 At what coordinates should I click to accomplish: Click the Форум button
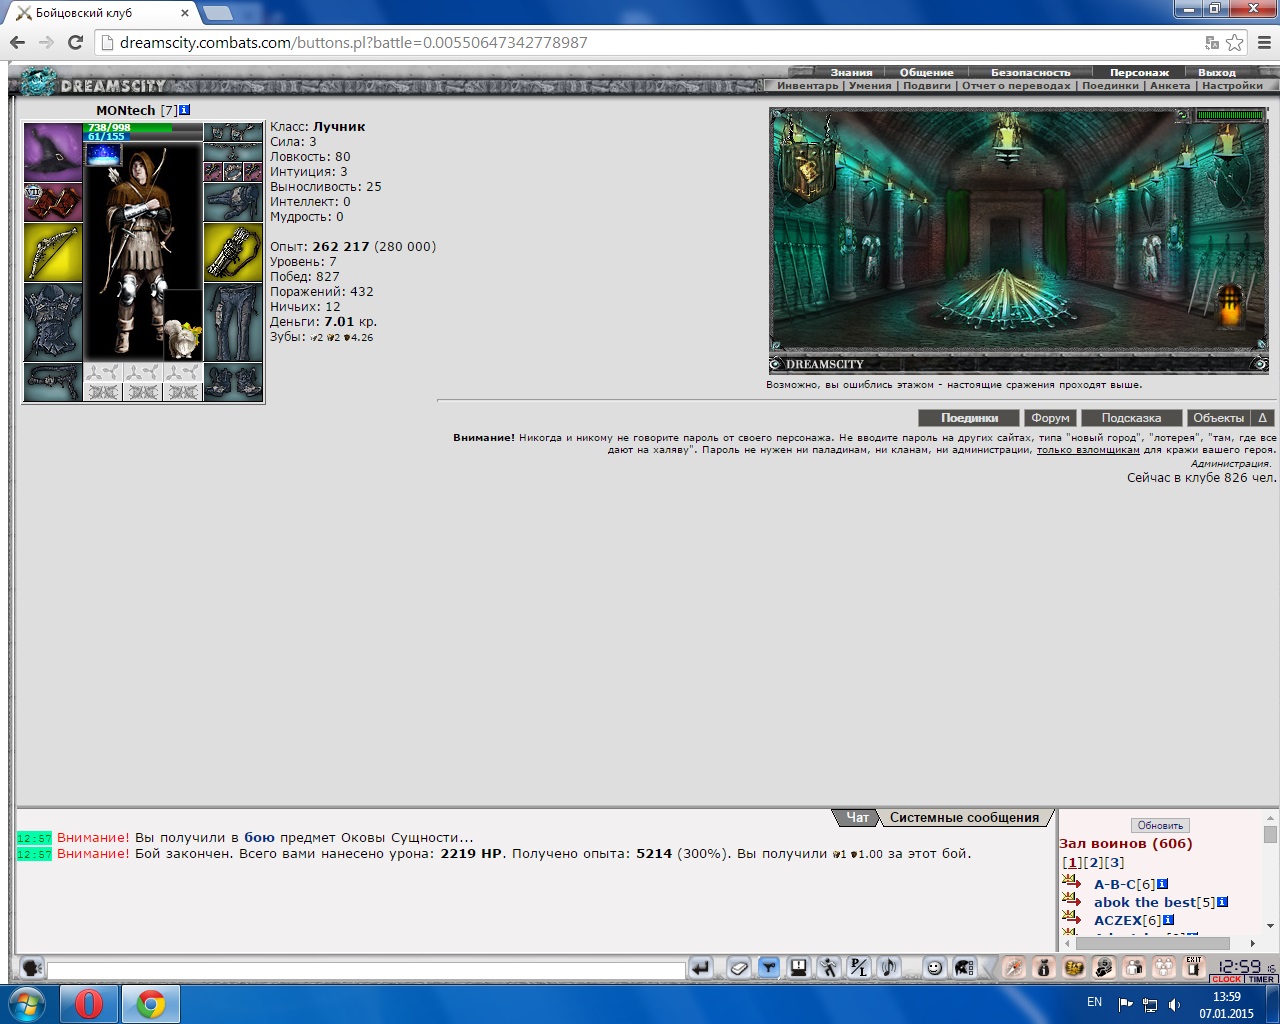[x=1050, y=418]
